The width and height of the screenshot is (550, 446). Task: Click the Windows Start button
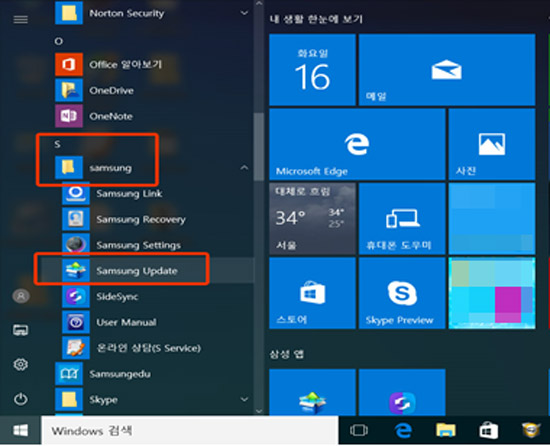[20, 430]
